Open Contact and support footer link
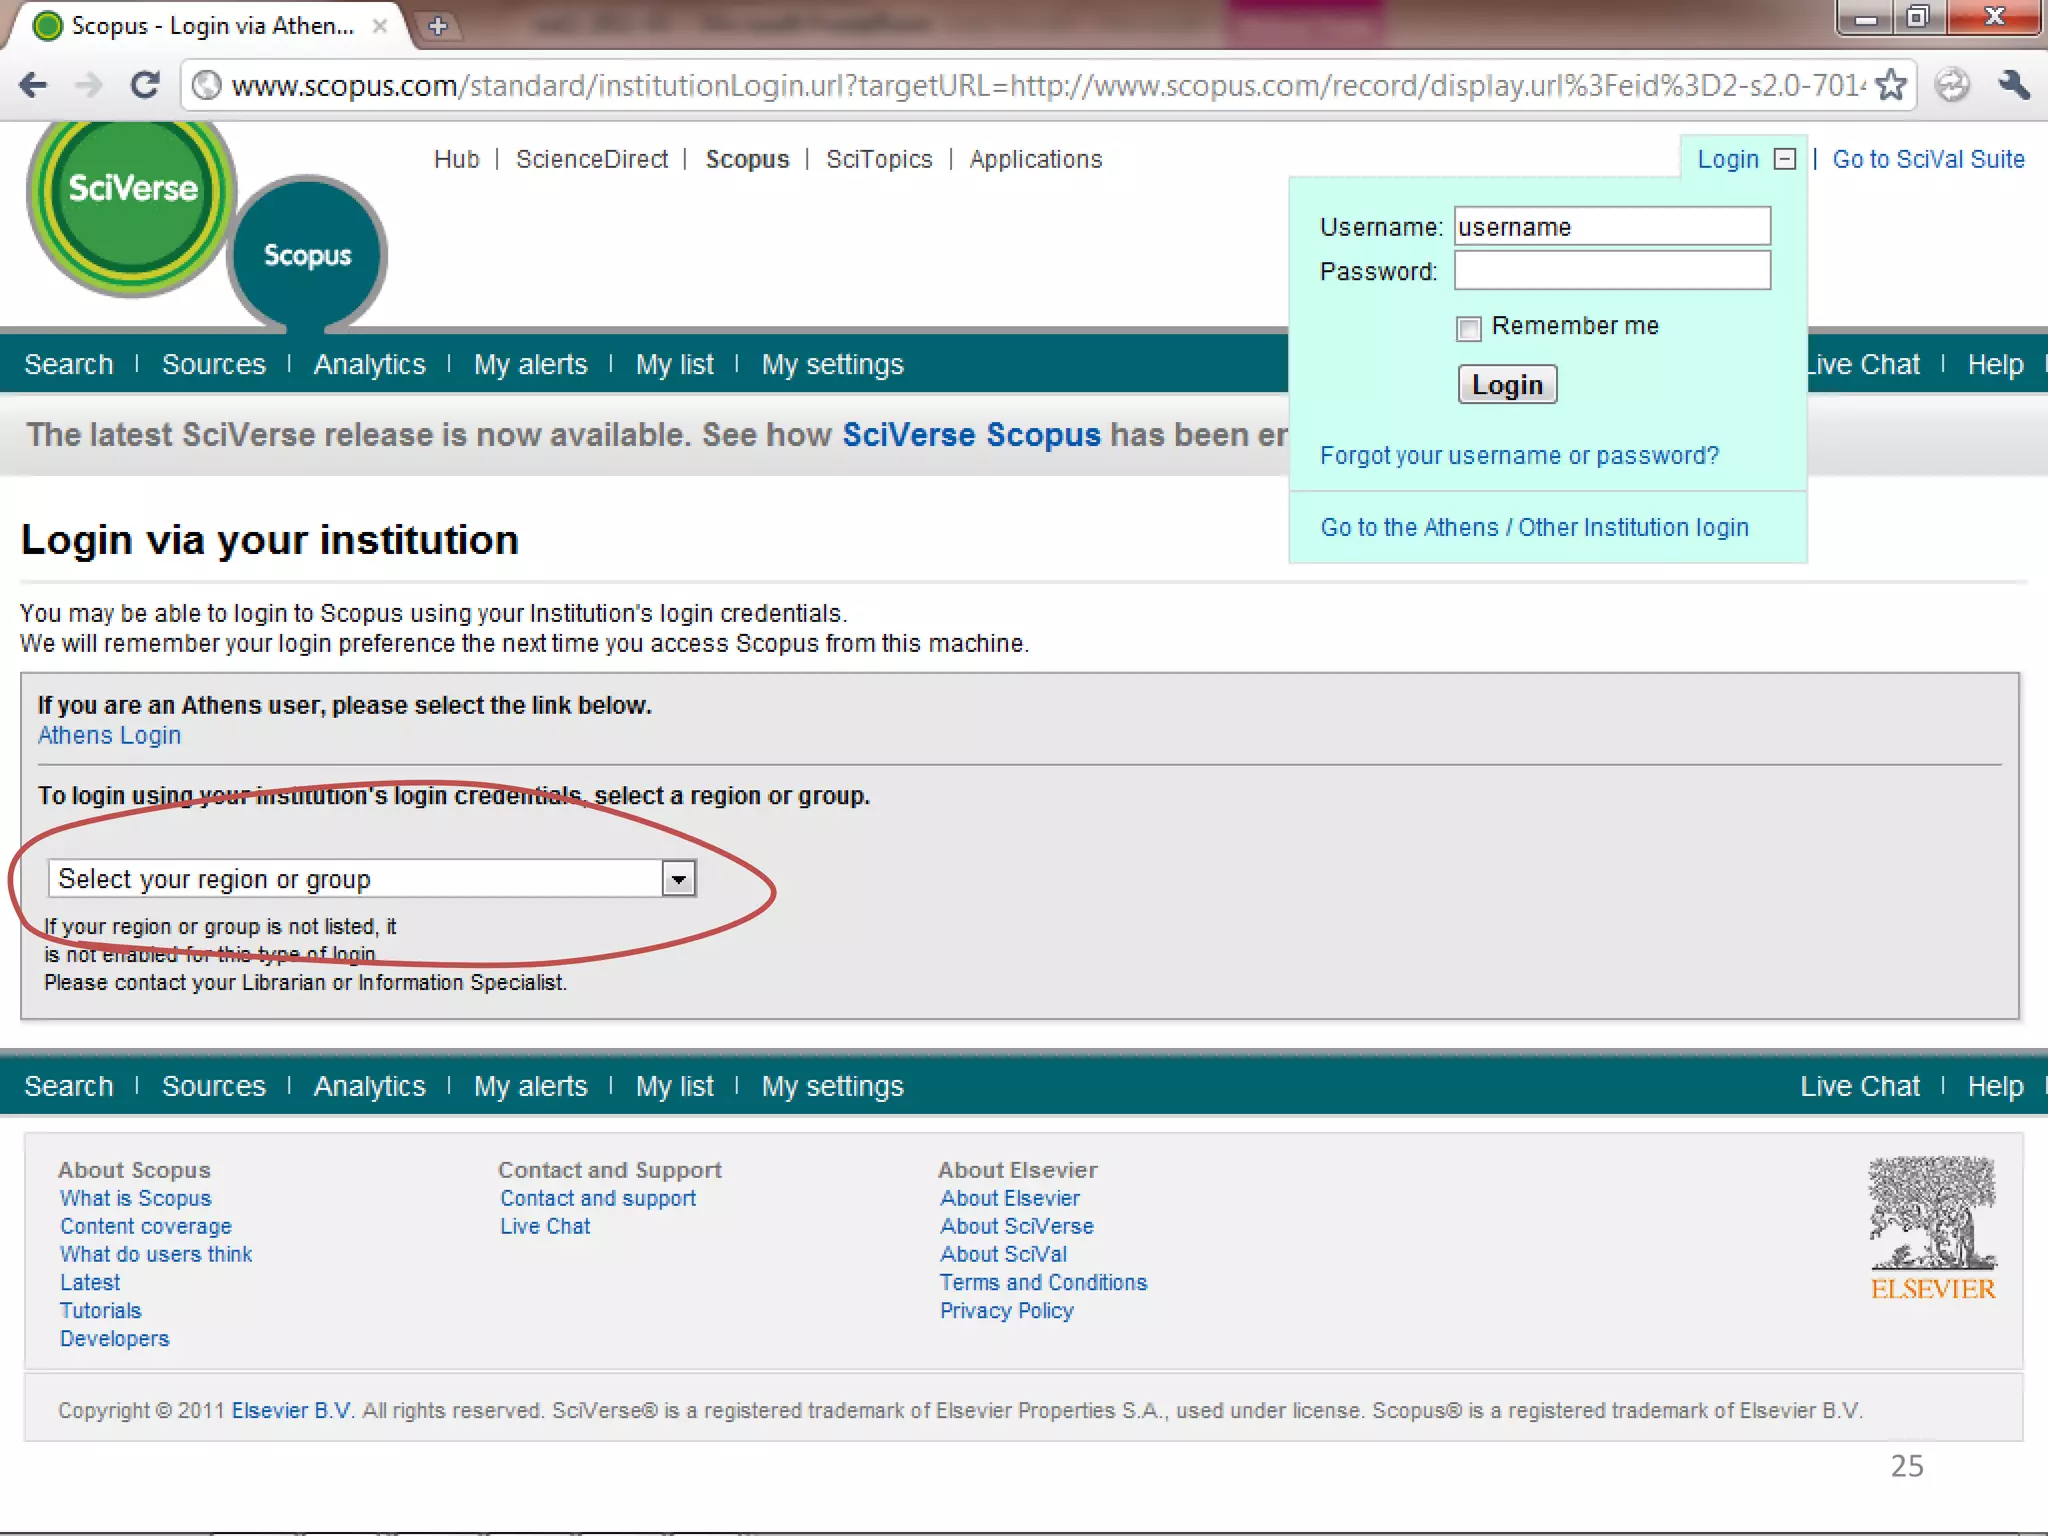Viewport: 2048px width, 1536px height. tap(598, 1198)
